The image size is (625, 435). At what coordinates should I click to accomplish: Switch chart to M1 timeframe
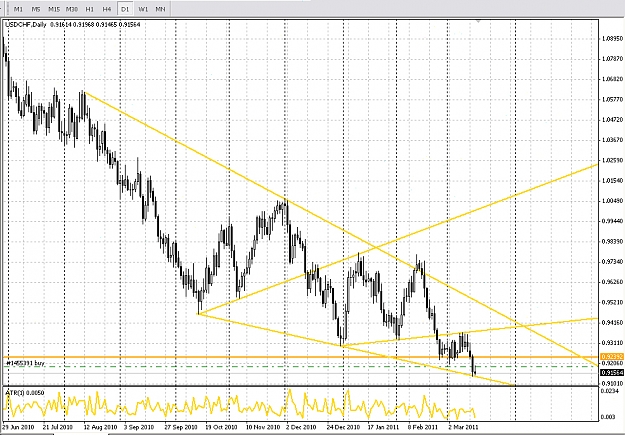18,9
